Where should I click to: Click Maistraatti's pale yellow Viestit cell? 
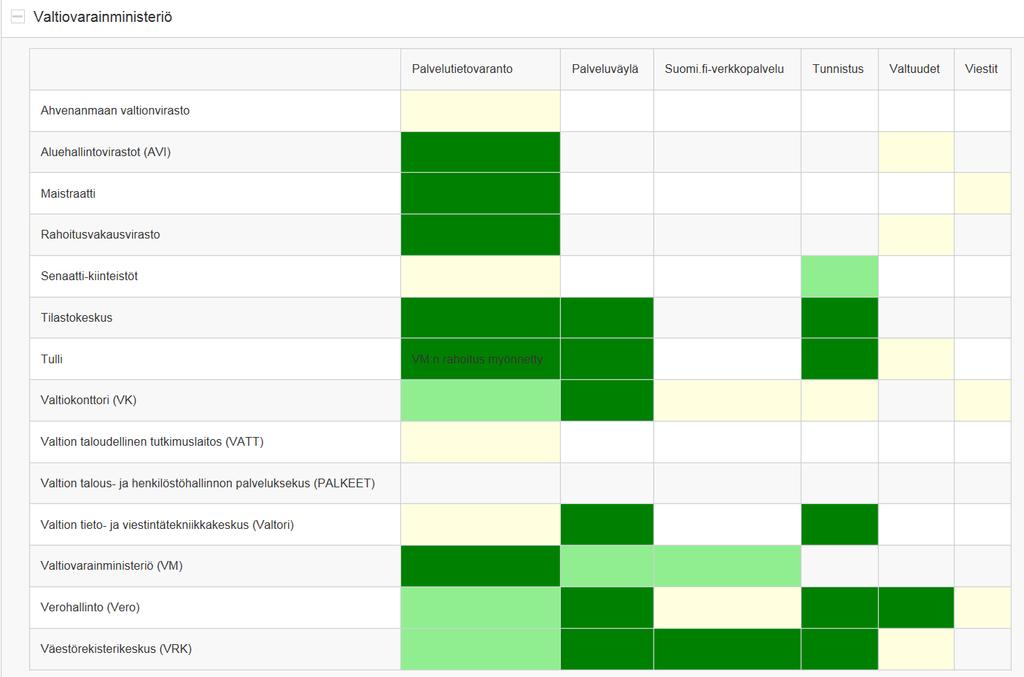[x=983, y=193]
